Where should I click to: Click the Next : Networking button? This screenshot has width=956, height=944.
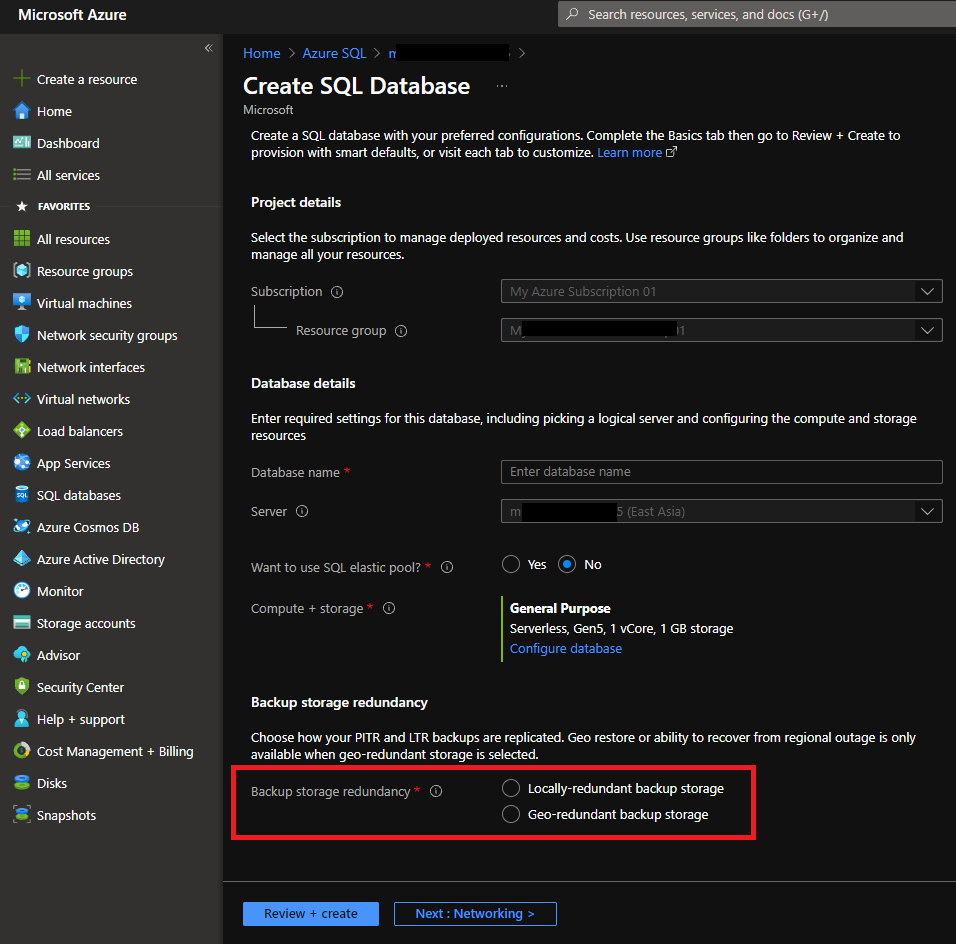[475, 914]
